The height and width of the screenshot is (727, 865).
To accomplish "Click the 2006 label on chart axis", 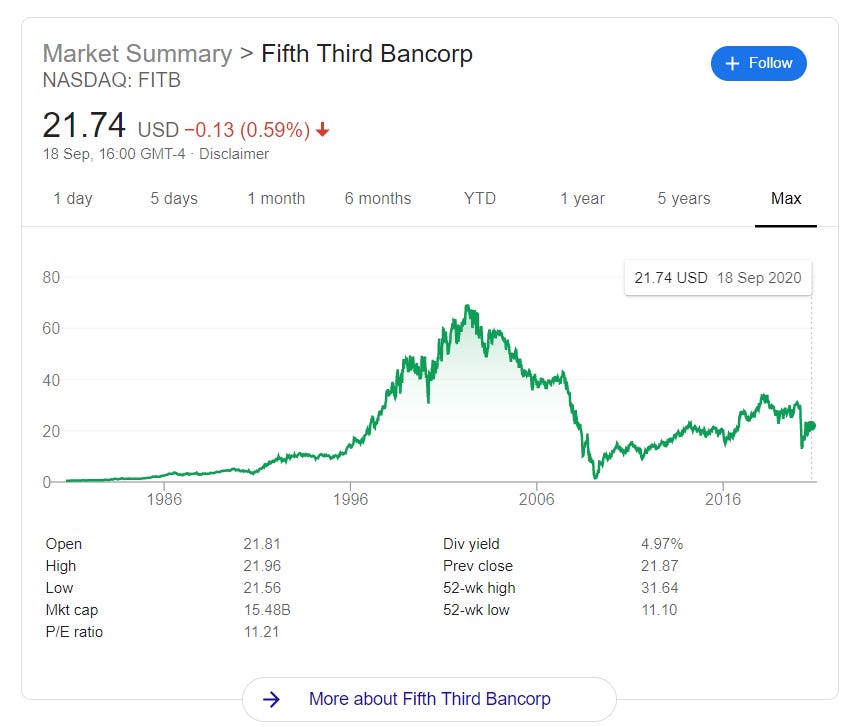I will pyautogui.click(x=536, y=498).
